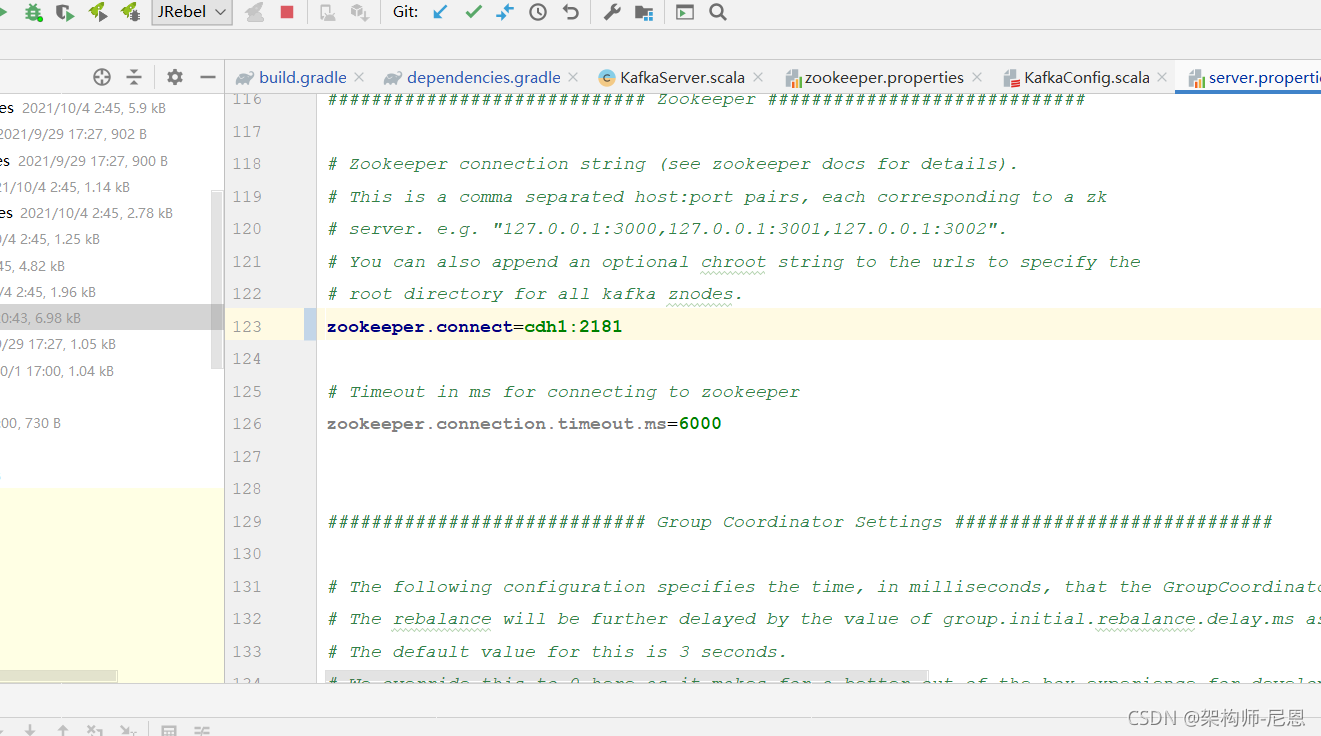Open project panel gear options
Screen dimensions: 1321x736
(x=175, y=77)
